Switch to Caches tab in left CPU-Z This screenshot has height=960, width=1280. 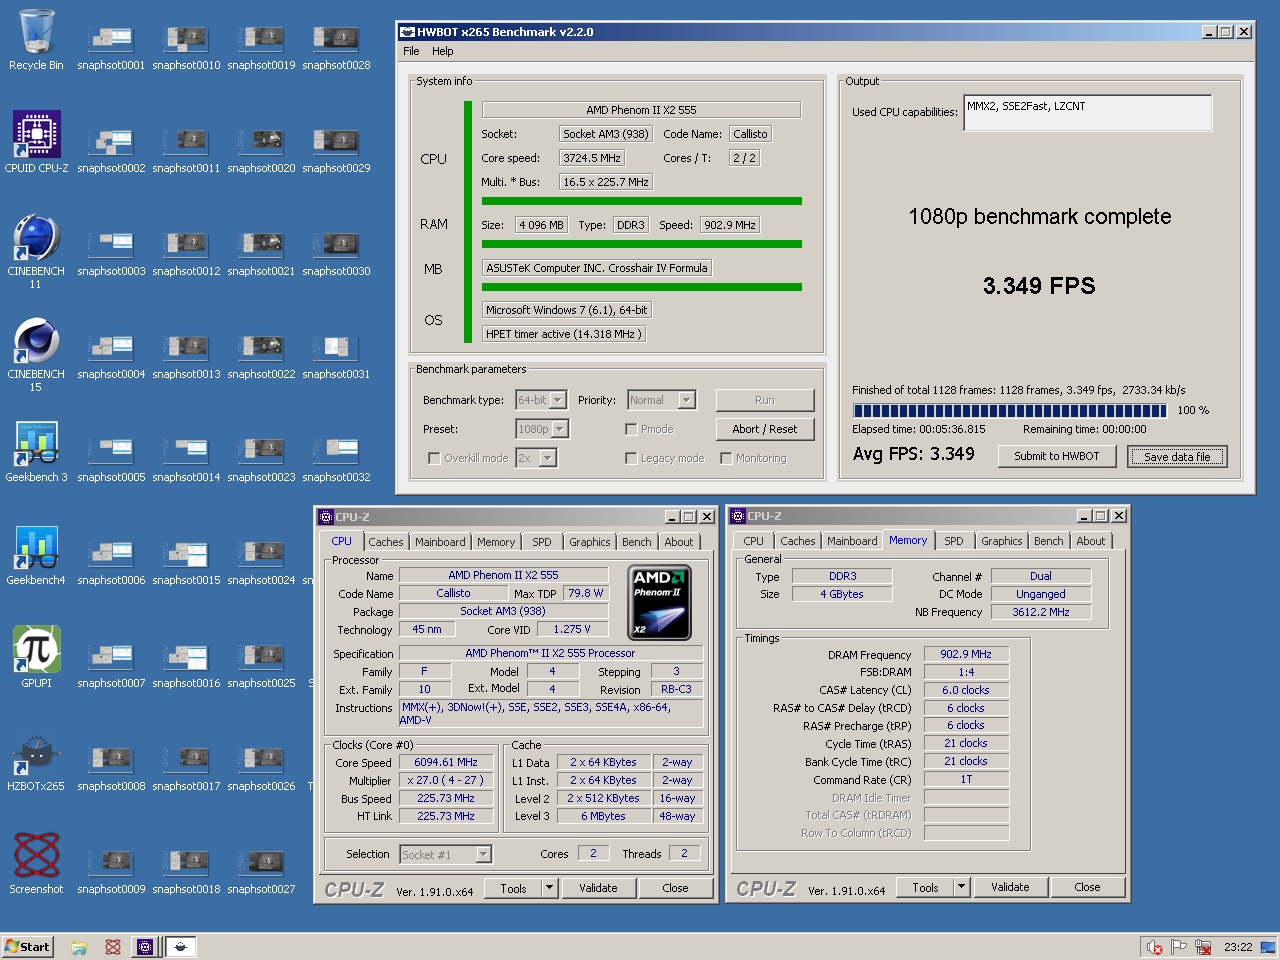(385, 542)
